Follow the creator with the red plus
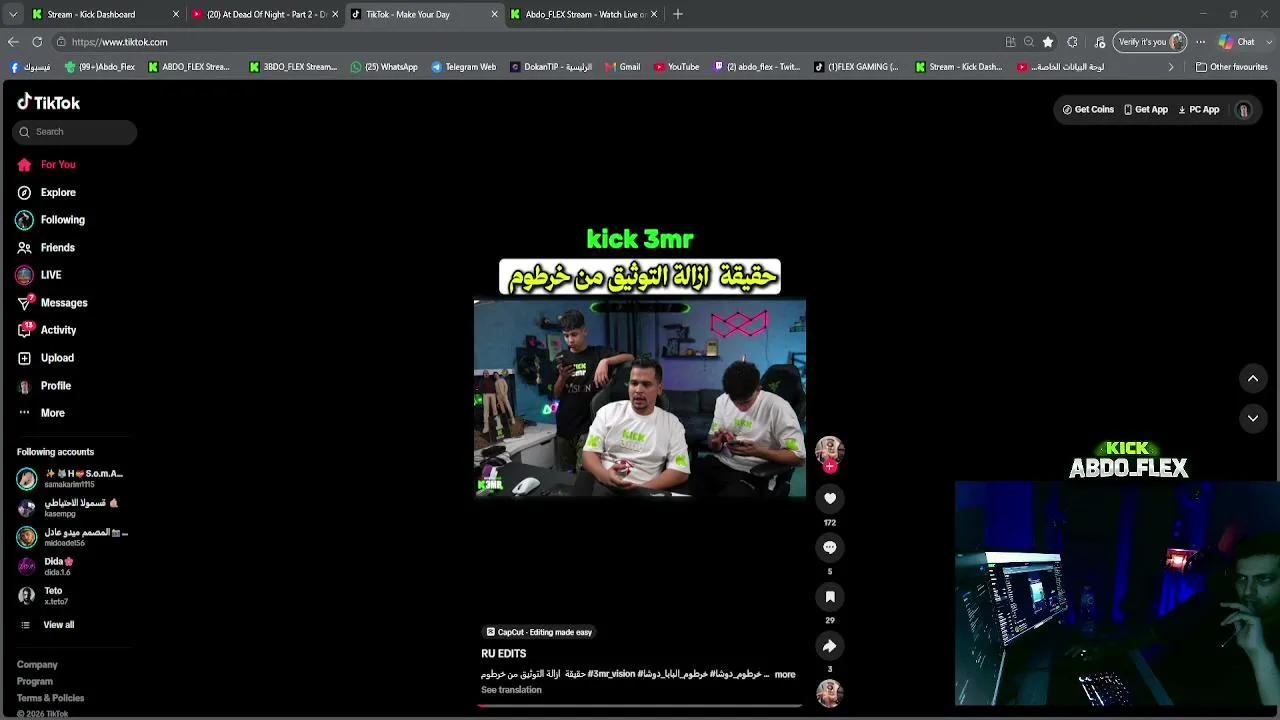1280x720 pixels. 829,466
